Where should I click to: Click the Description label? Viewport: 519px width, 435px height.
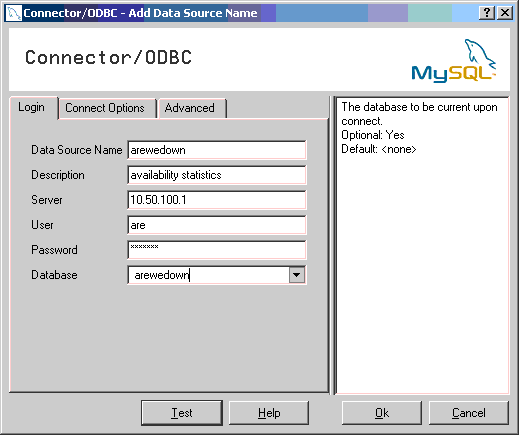coord(58,175)
